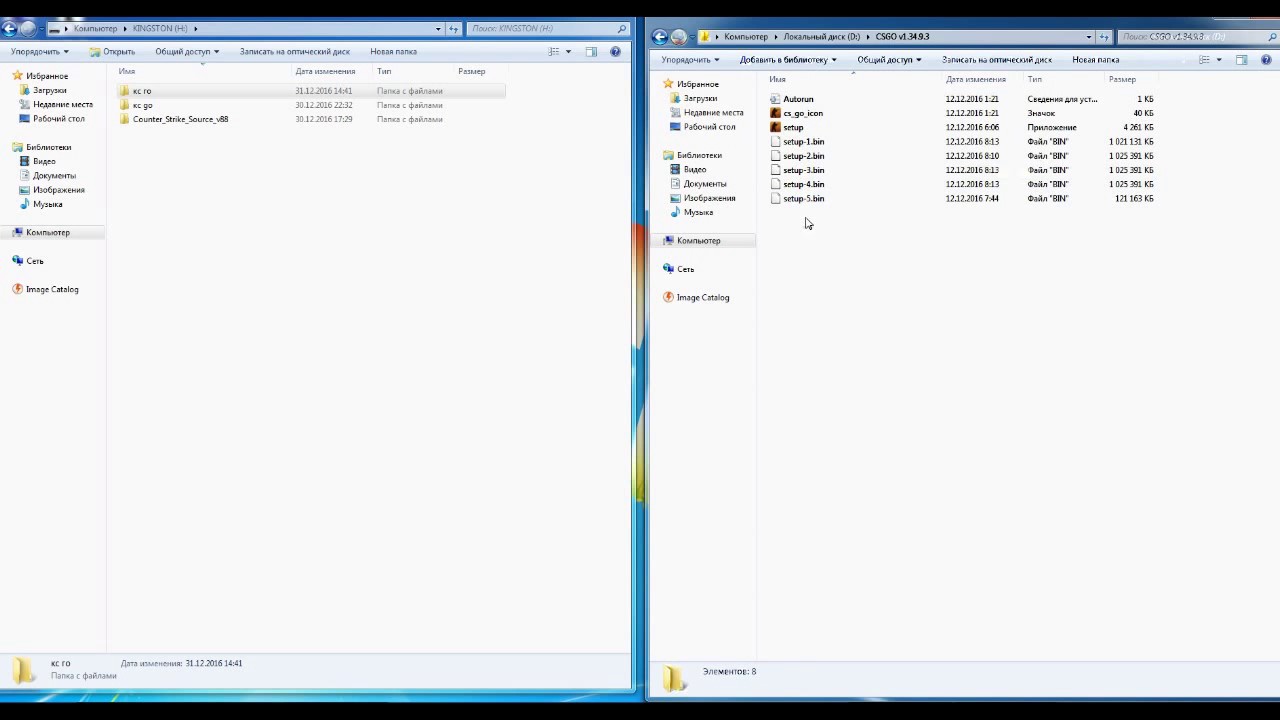Click Новая папка in the KINGSTON window
The height and width of the screenshot is (720, 1280).
[394, 52]
